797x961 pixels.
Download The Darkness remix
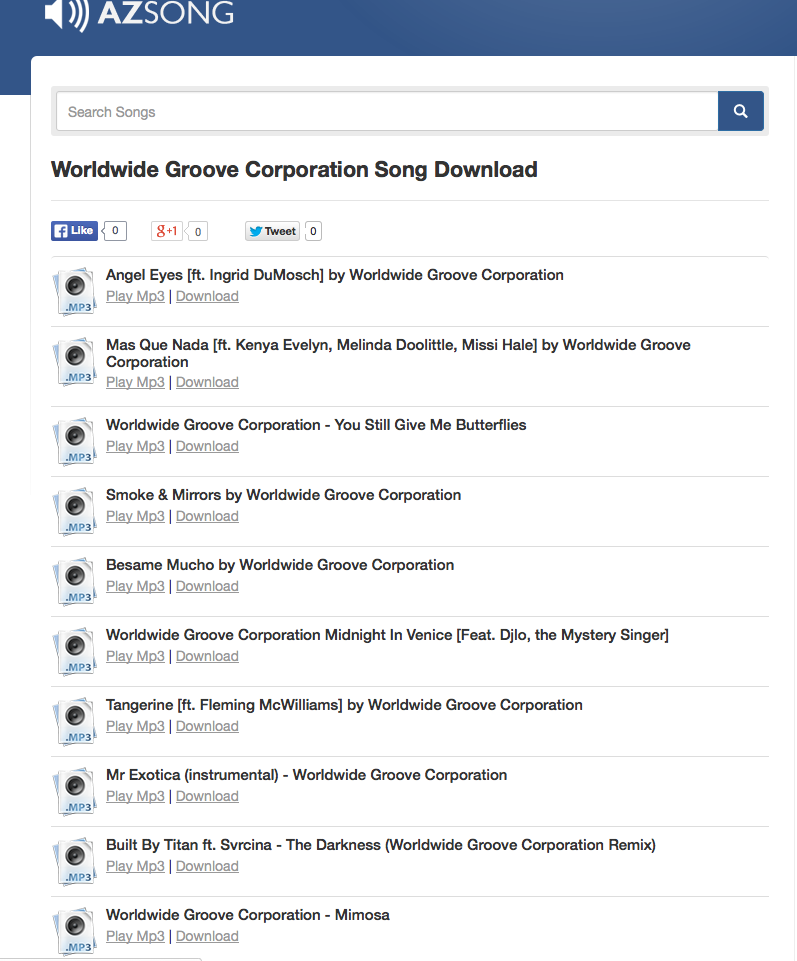click(x=207, y=866)
